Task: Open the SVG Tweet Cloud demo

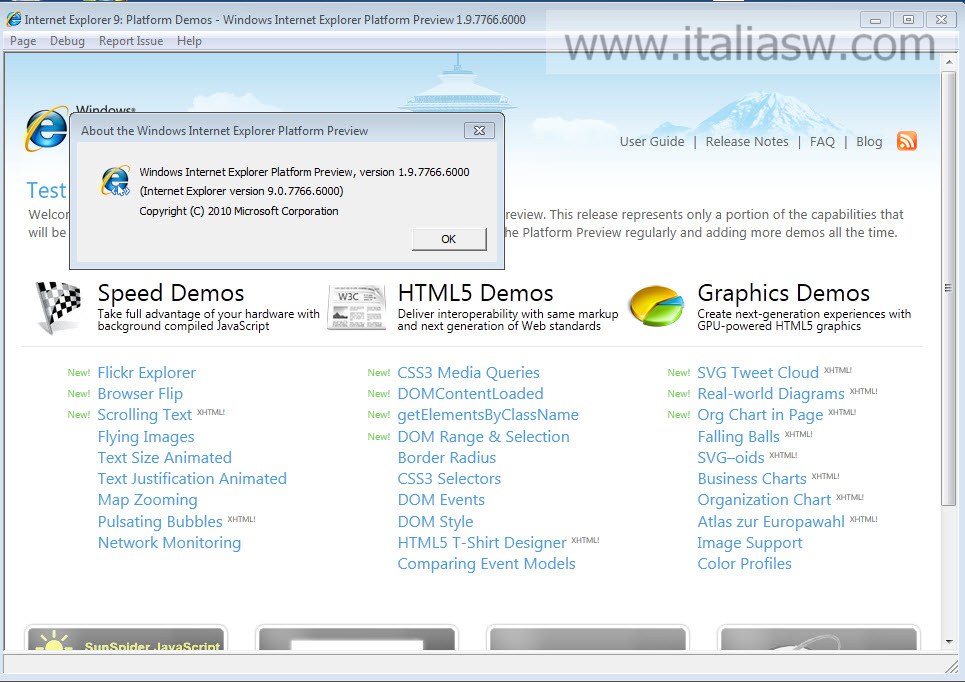Action: click(758, 372)
